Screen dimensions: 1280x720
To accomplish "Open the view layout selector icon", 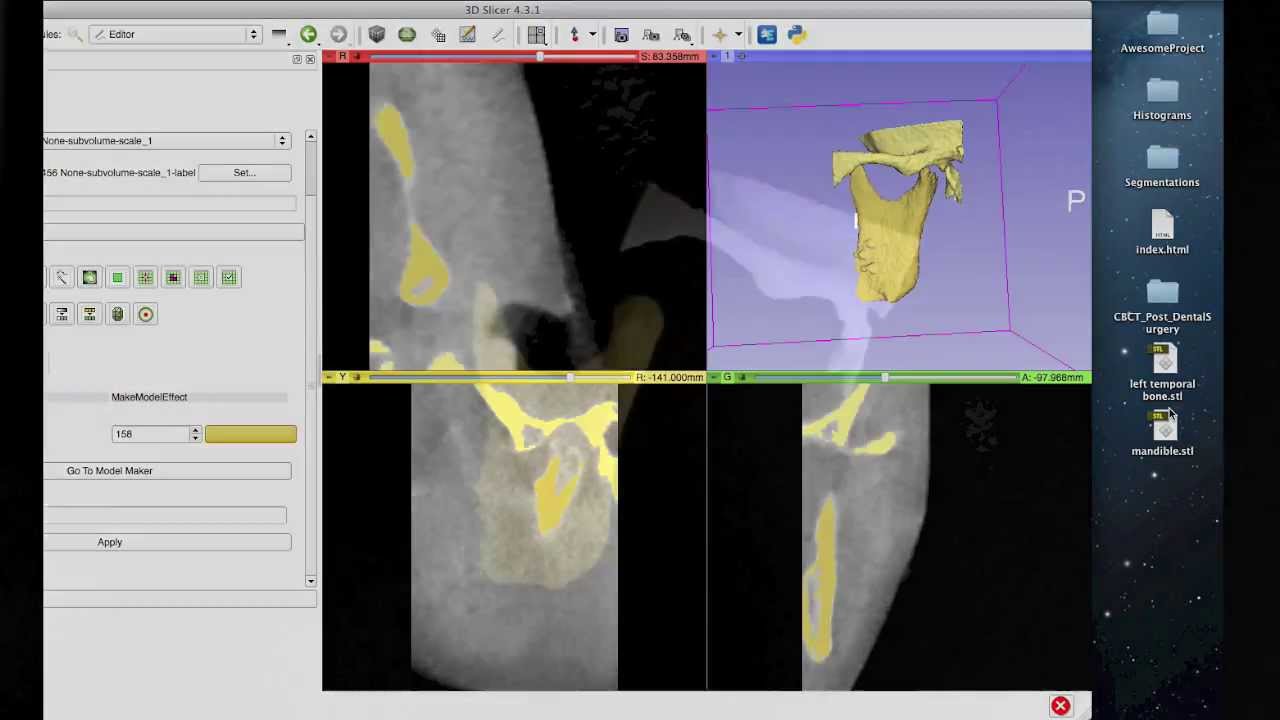I will click(536, 35).
